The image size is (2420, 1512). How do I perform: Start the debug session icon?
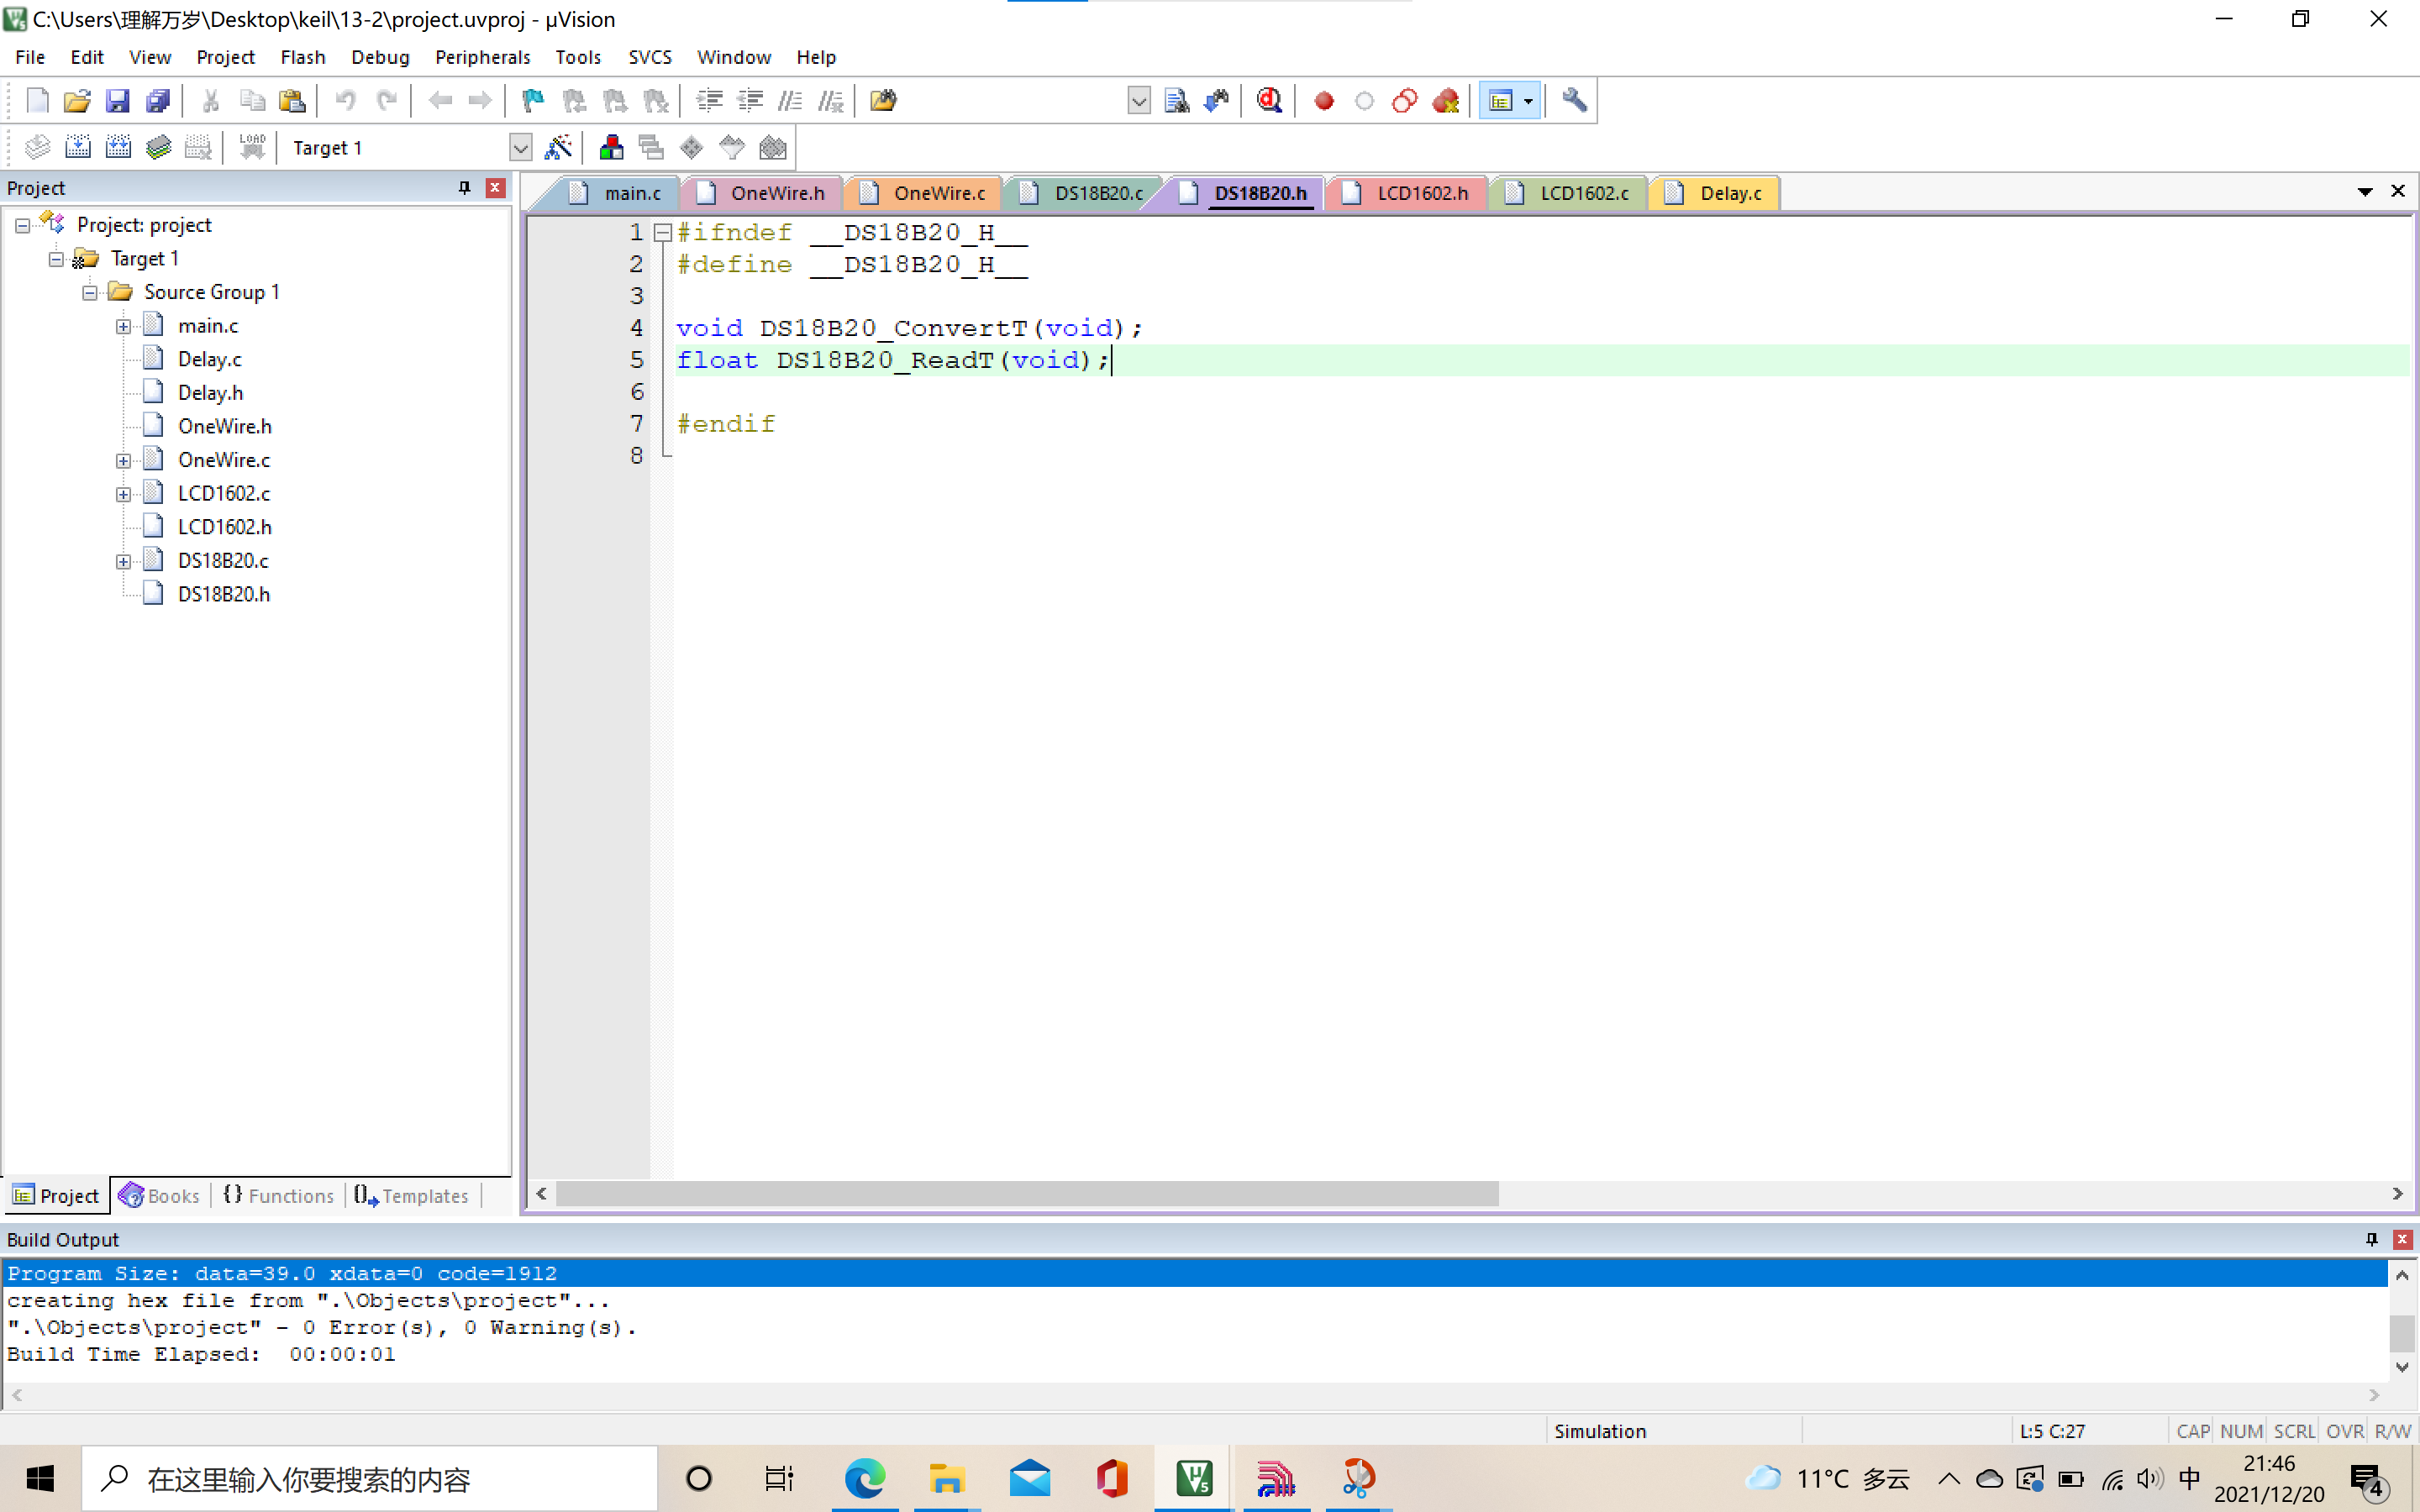point(1270,100)
